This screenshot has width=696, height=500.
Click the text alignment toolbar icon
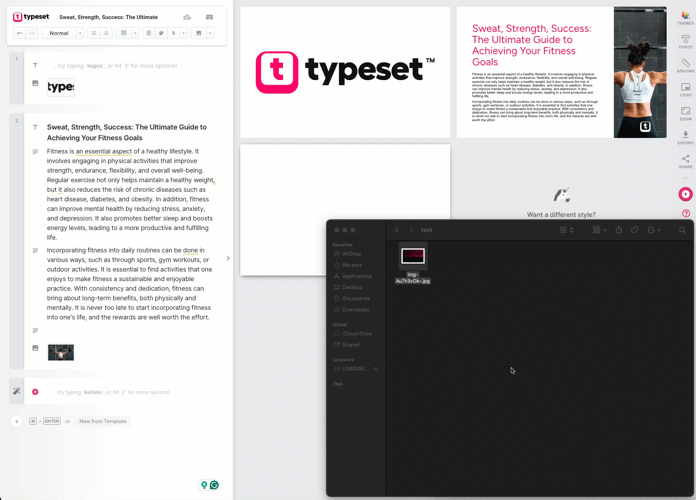(x=149, y=33)
